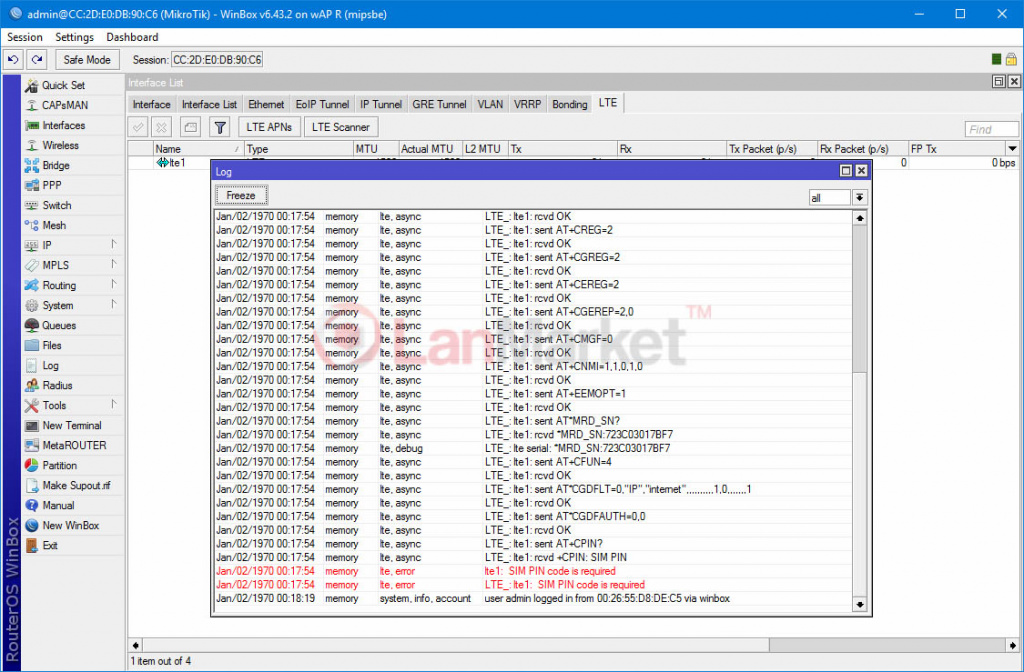Screen dimensions: 1024x672
Task: Click the Redo arrow in the toolbar
Action: tap(36, 60)
